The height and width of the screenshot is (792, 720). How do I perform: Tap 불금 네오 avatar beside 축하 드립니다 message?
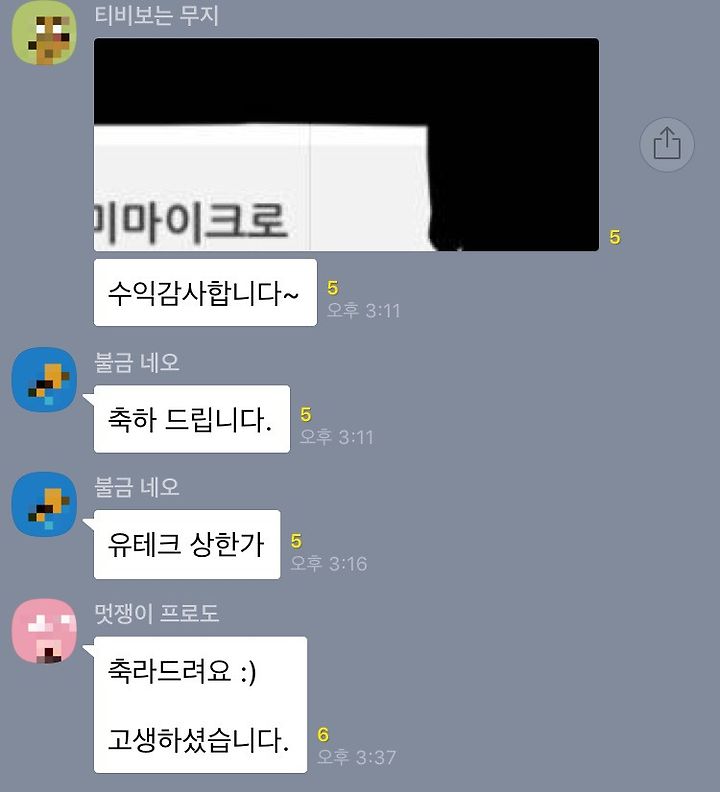[44, 379]
